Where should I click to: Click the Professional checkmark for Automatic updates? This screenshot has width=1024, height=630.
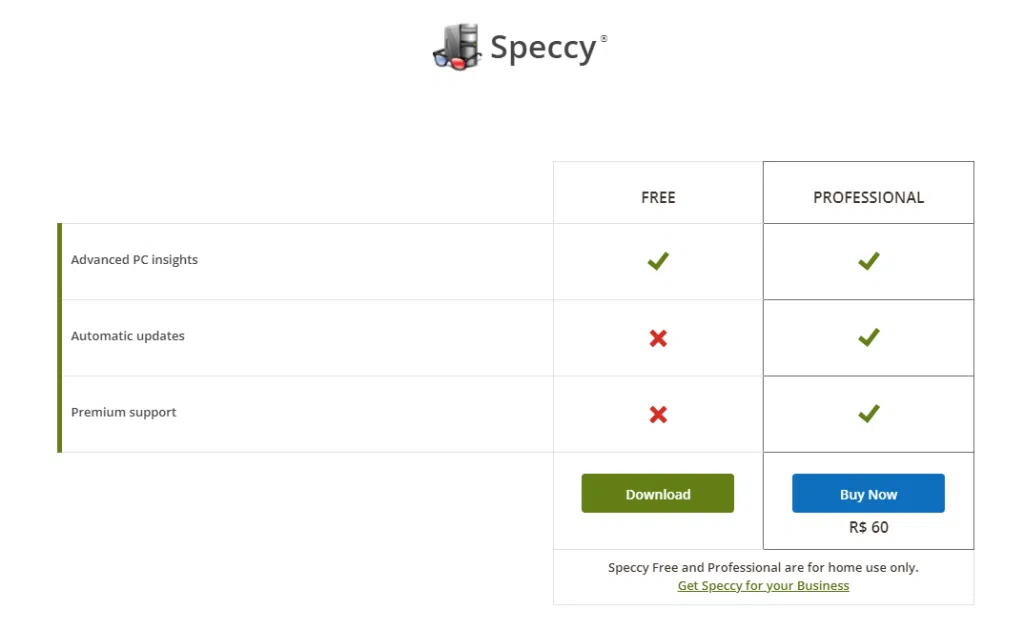(x=868, y=338)
